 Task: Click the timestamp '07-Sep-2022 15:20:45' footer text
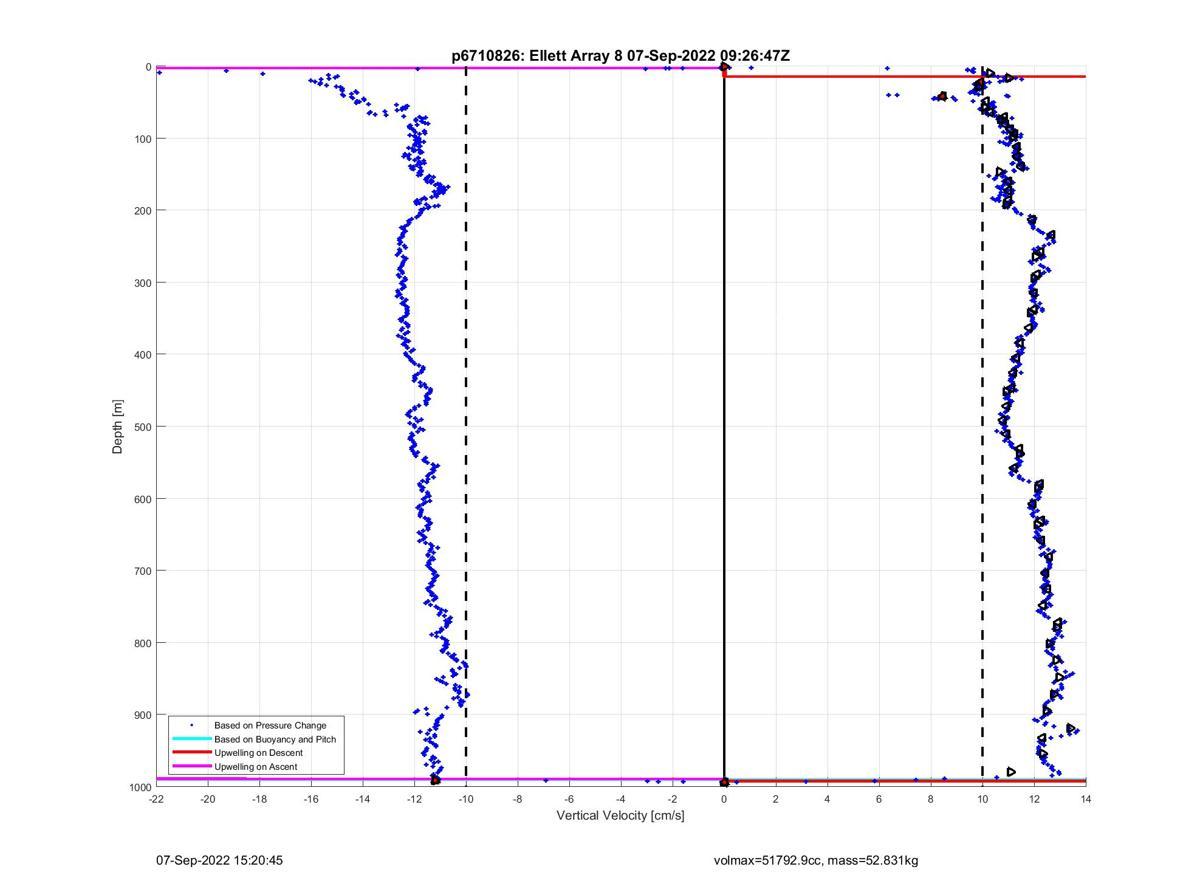pos(219,861)
